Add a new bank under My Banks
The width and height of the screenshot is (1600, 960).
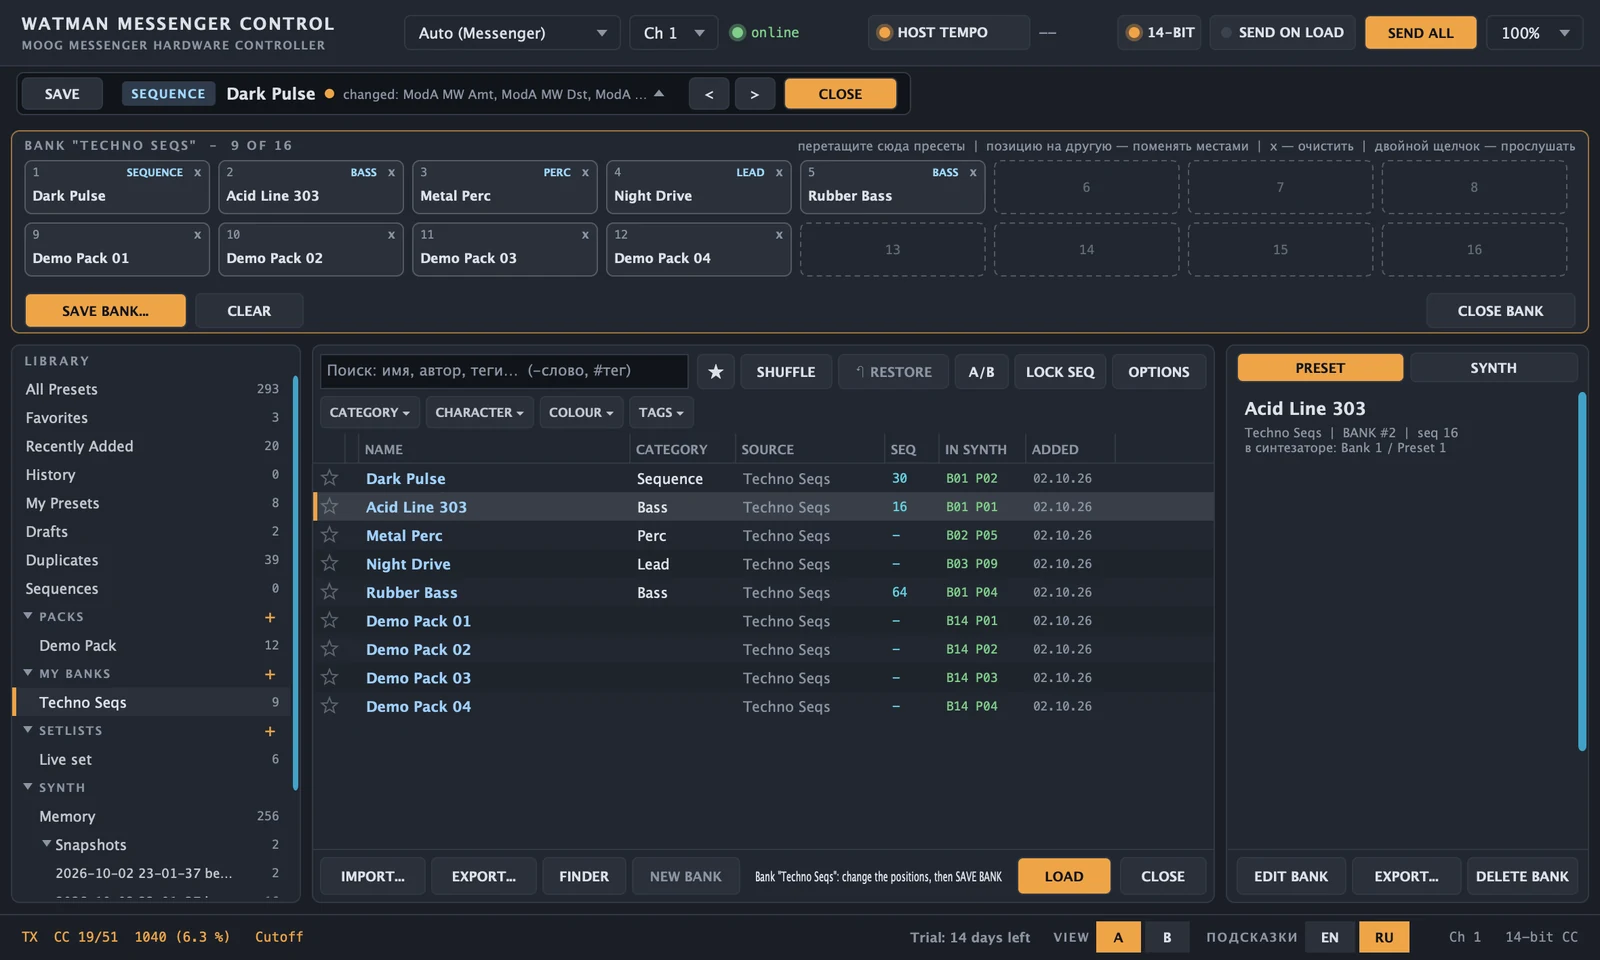[x=270, y=674]
